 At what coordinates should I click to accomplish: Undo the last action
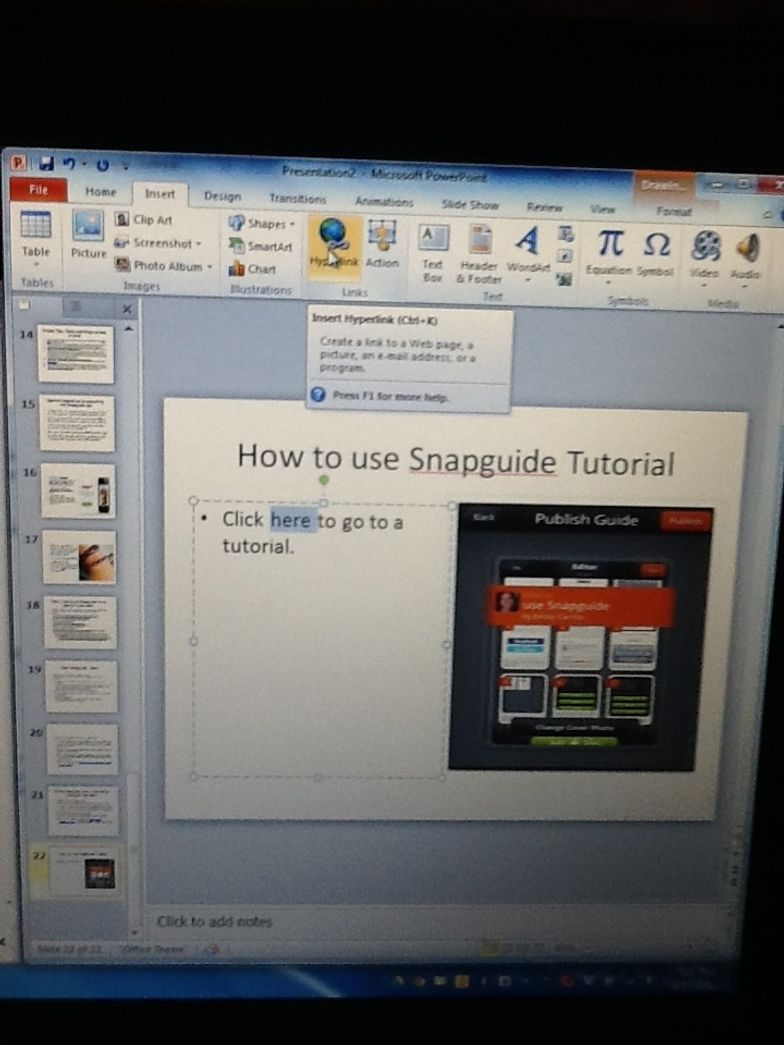(69, 163)
